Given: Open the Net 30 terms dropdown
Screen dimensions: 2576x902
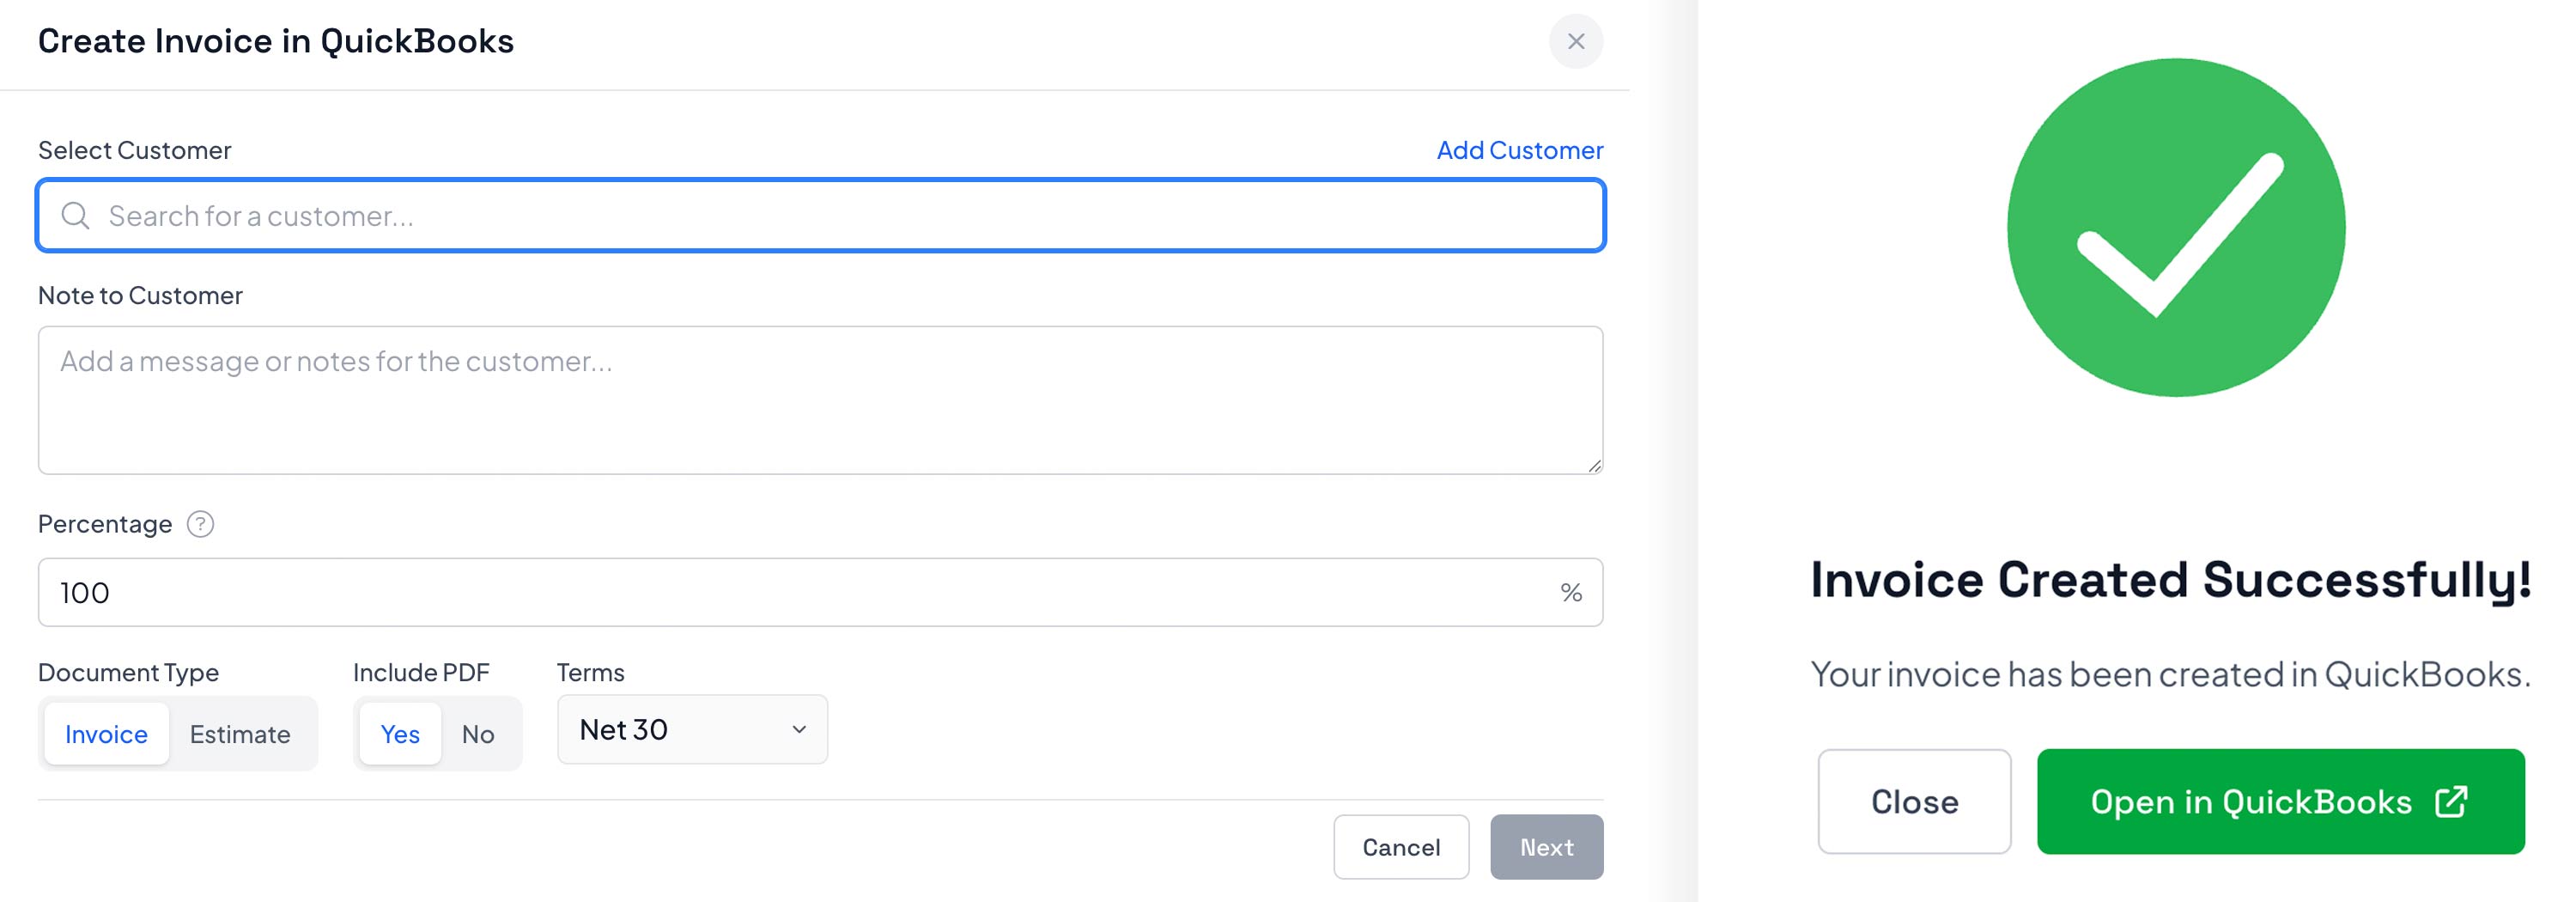Looking at the screenshot, I should tap(692, 729).
